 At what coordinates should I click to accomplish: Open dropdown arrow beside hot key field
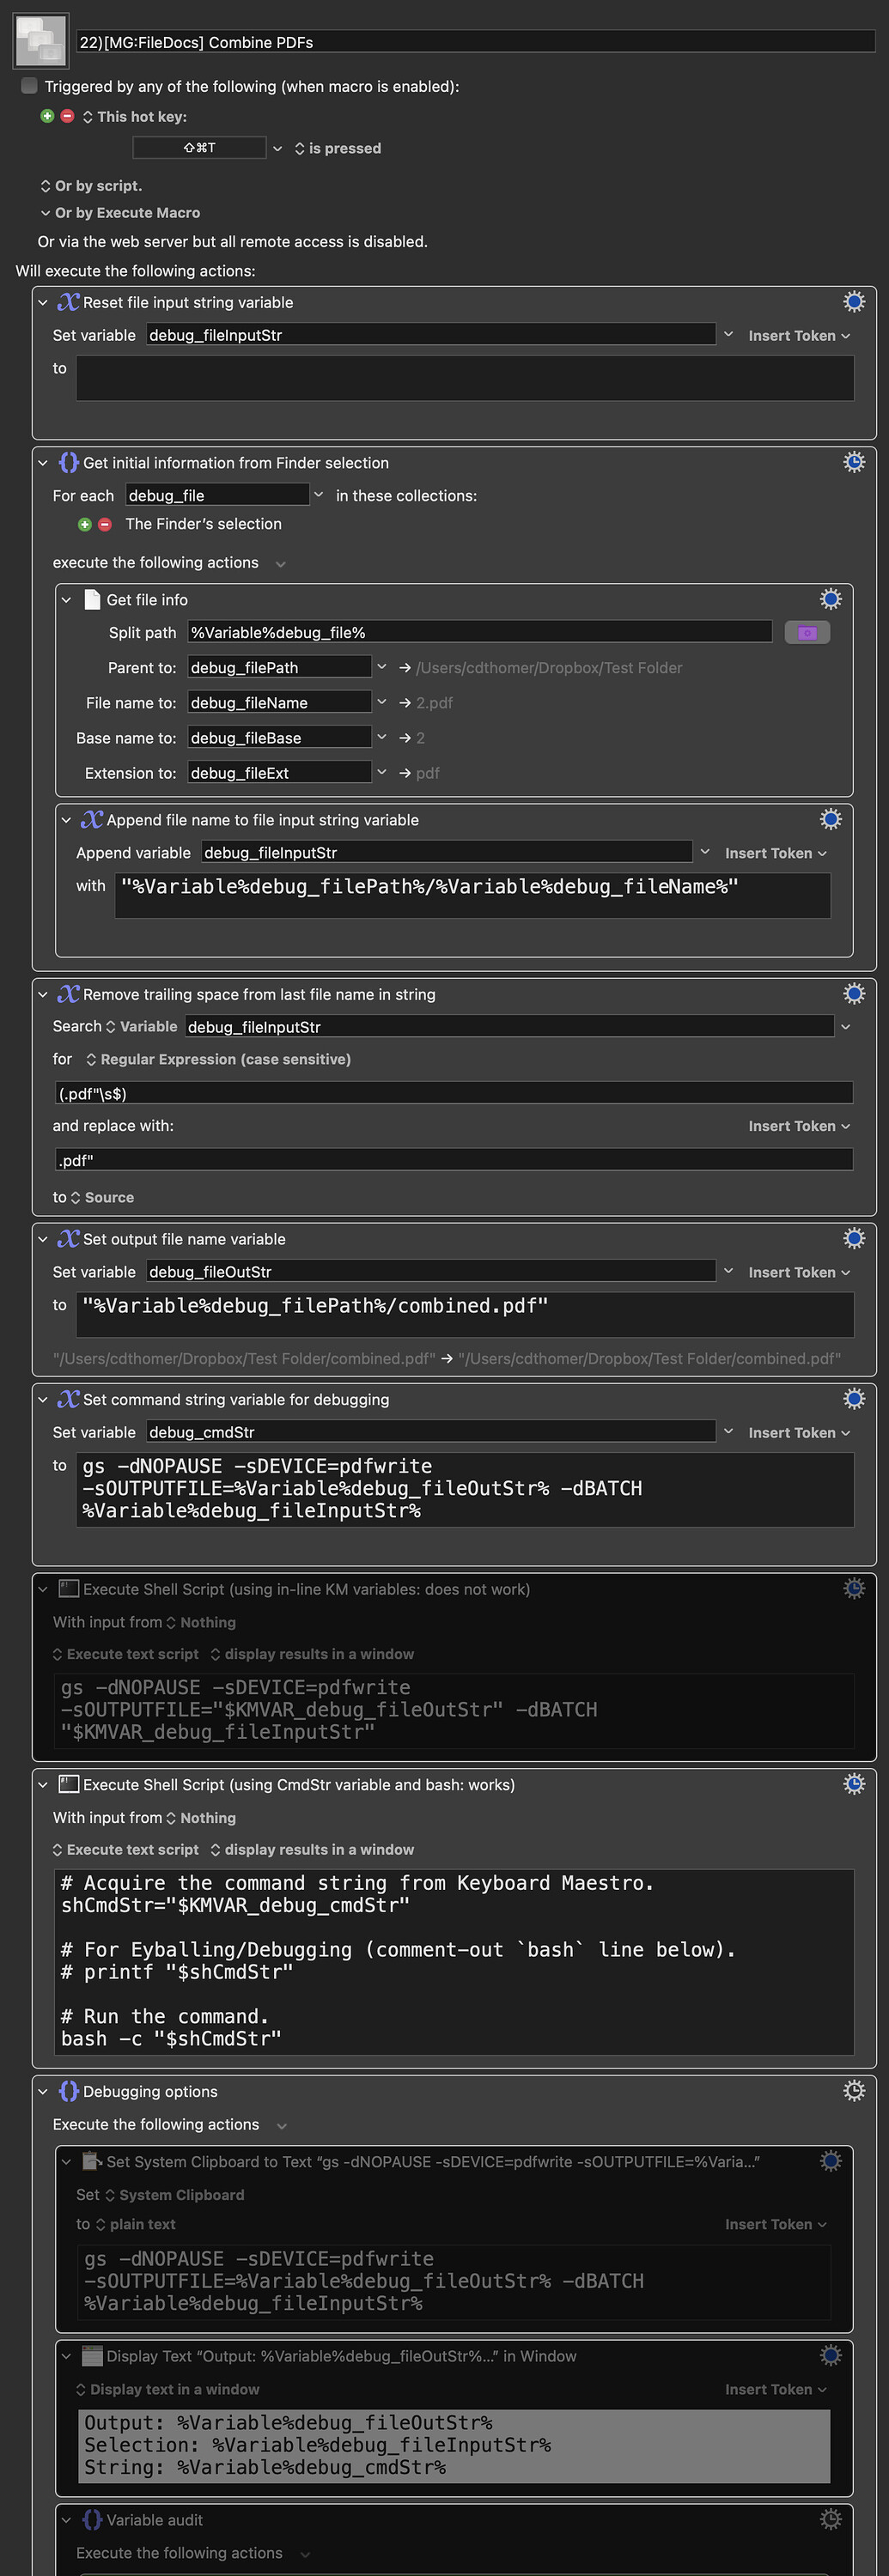click(277, 149)
